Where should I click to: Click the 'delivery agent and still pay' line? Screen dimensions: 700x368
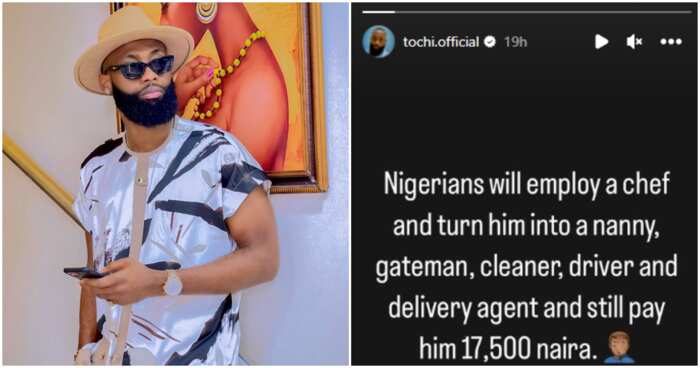click(x=526, y=308)
